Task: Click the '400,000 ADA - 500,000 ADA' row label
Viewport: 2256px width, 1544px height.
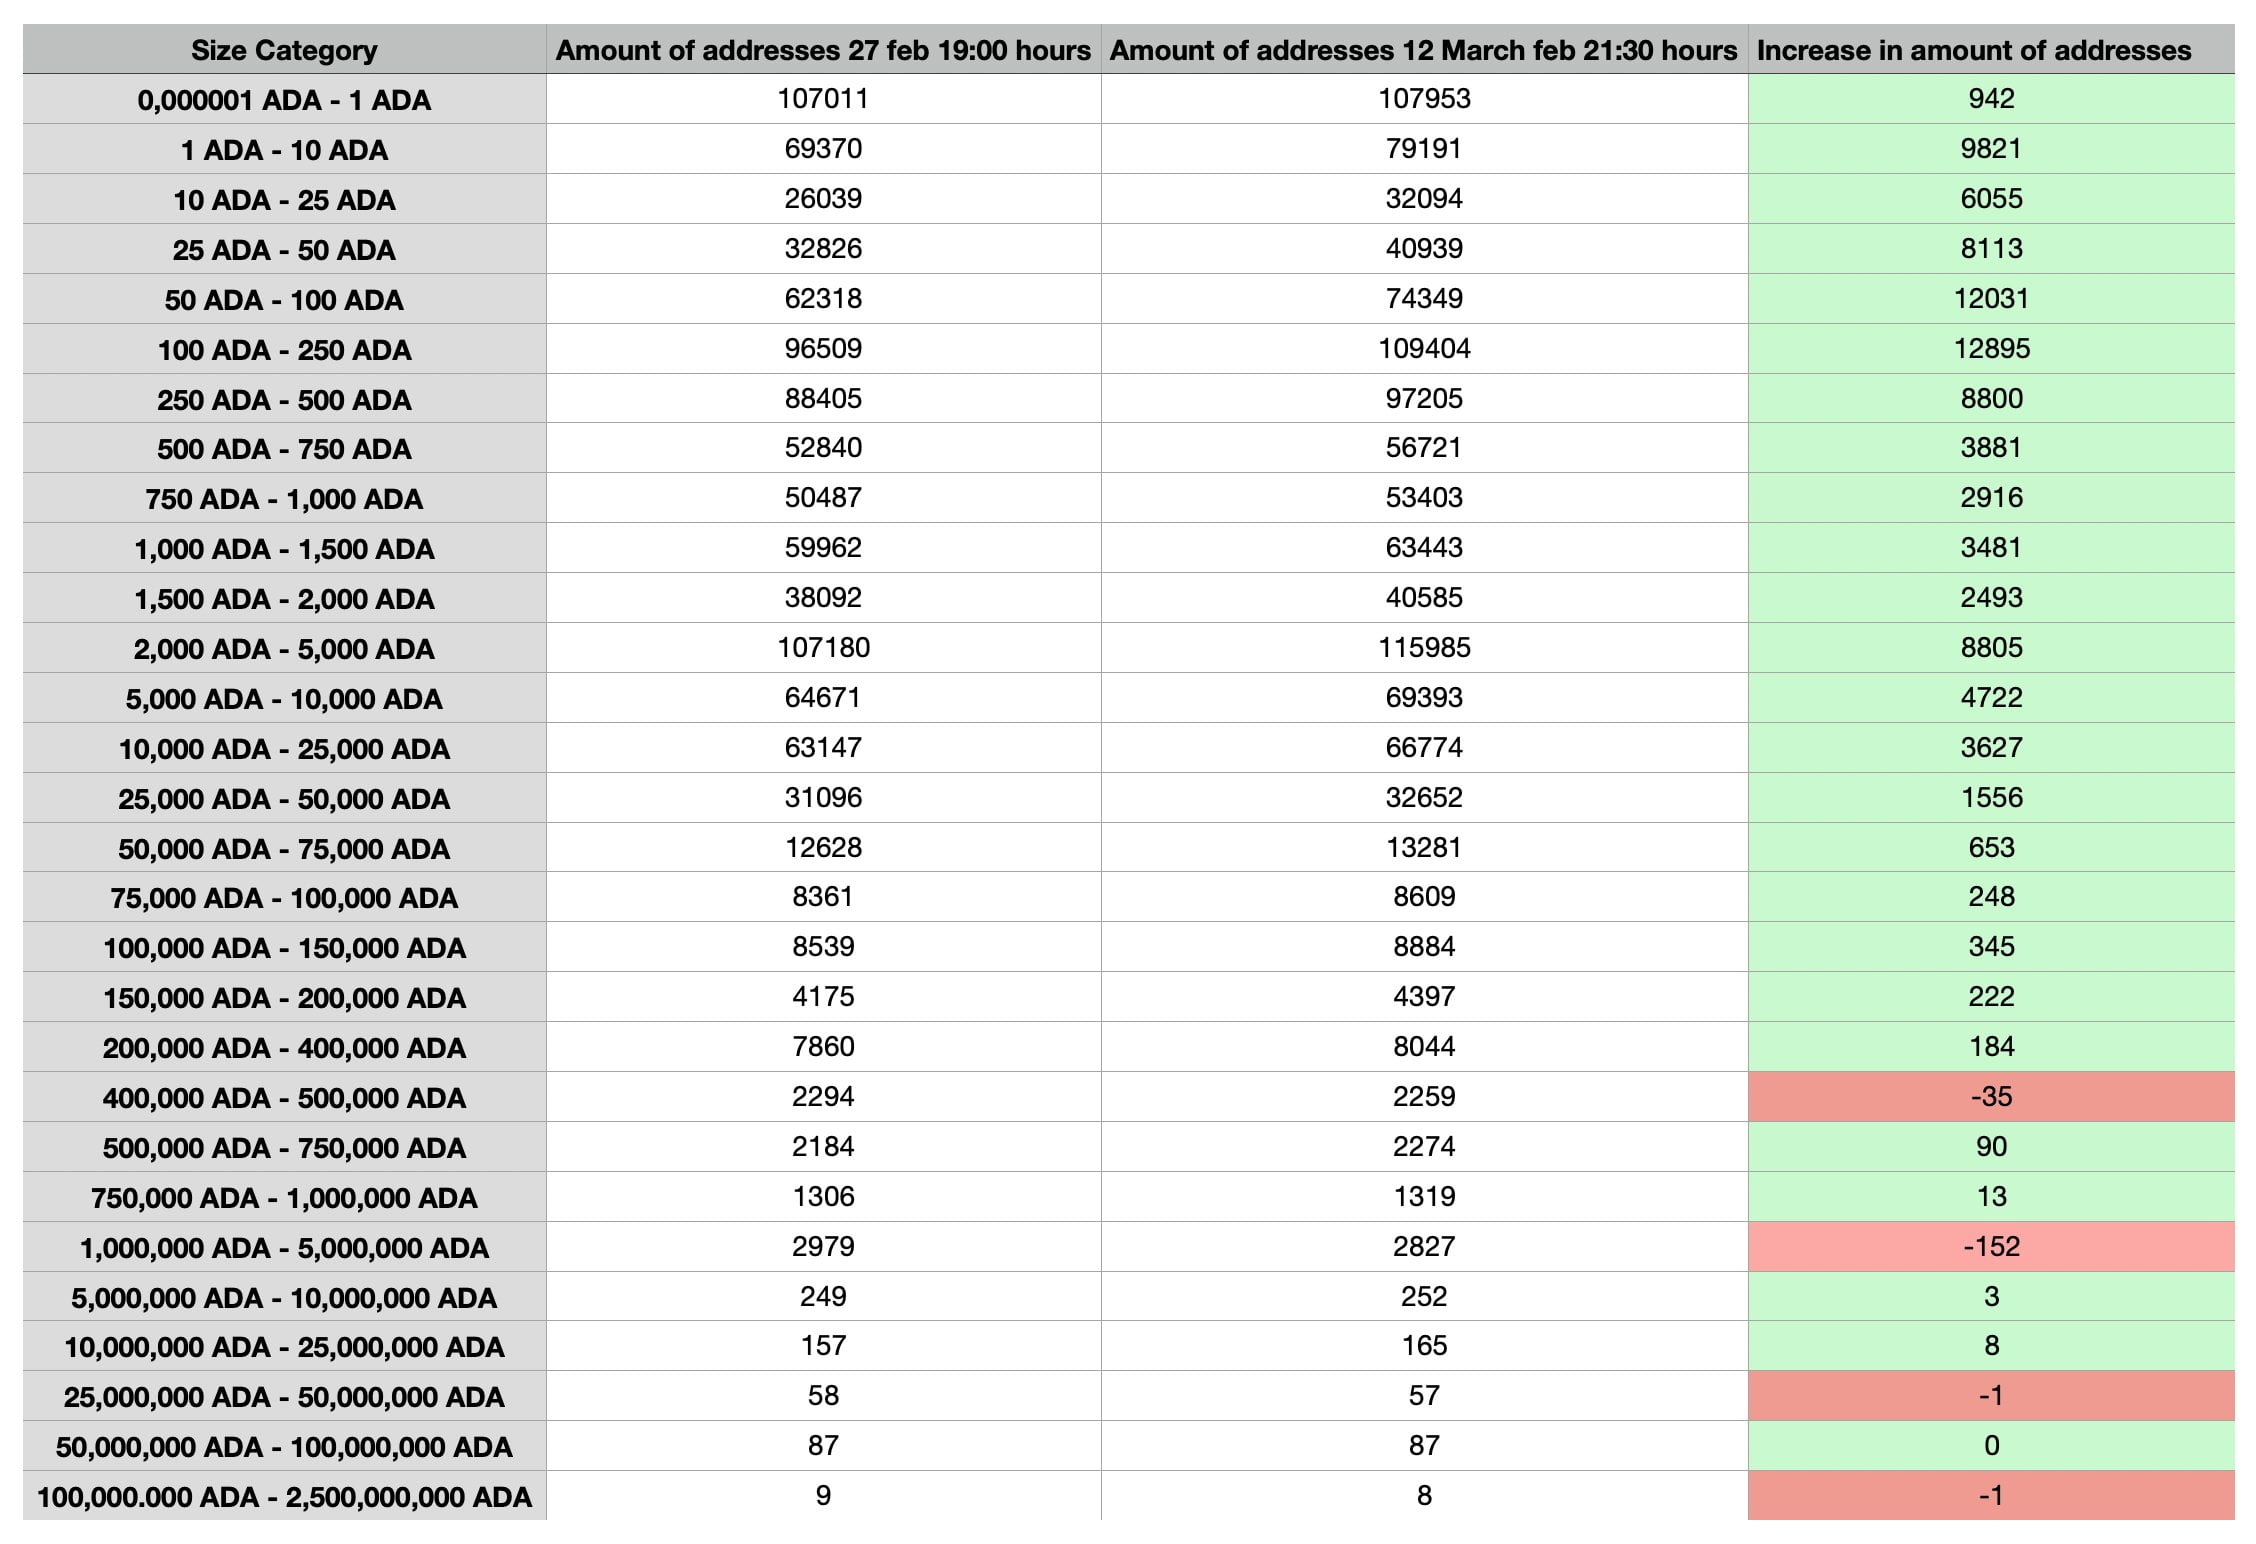Action: tap(284, 1097)
